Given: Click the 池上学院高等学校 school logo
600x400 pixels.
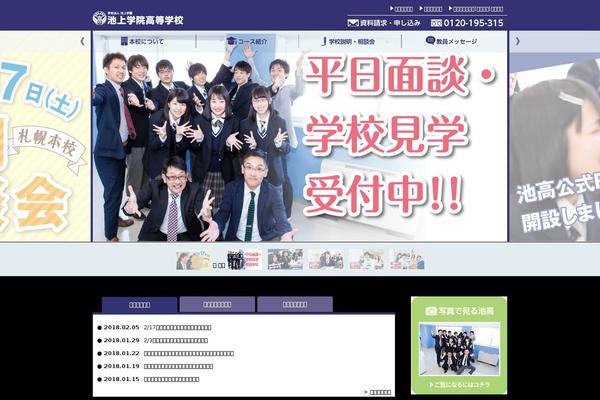Looking at the screenshot, I should click(x=138, y=18).
